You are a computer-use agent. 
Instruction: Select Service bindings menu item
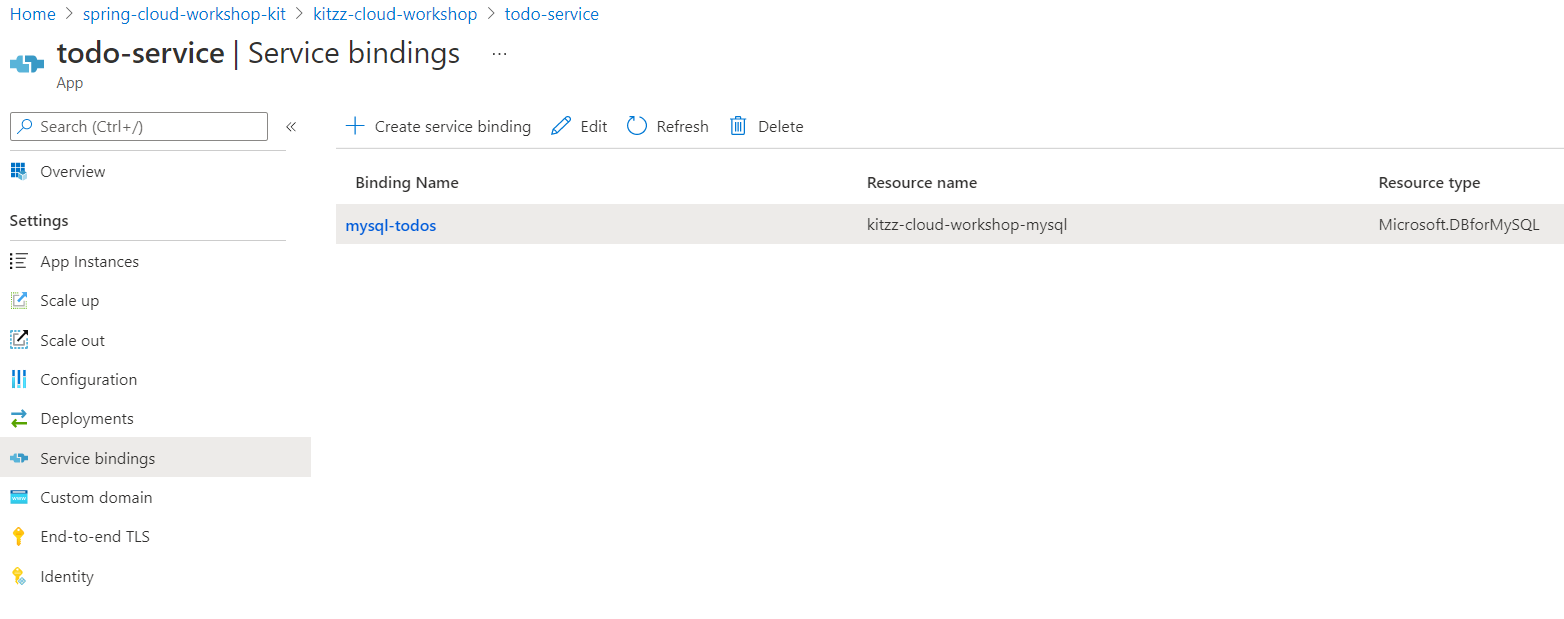pos(155,458)
